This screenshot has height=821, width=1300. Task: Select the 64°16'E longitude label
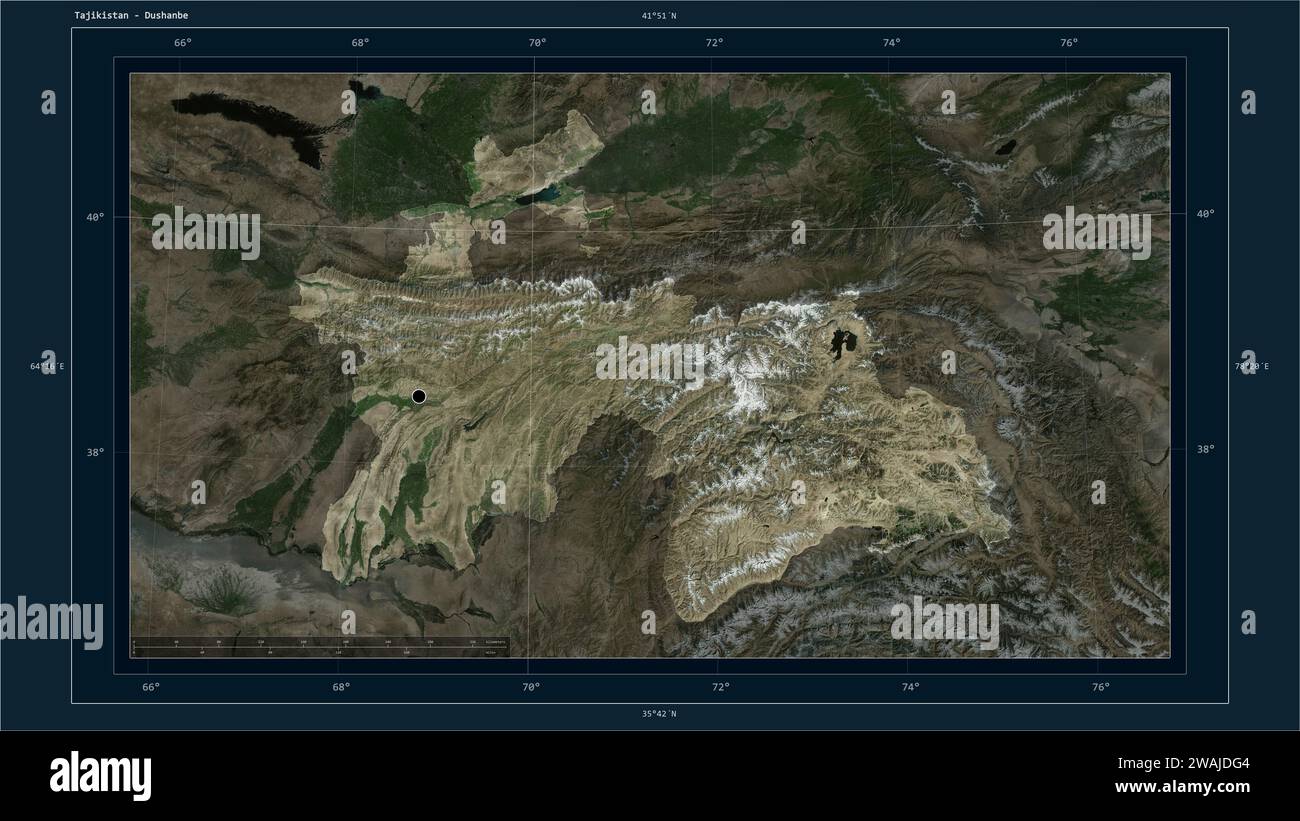click(x=47, y=366)
